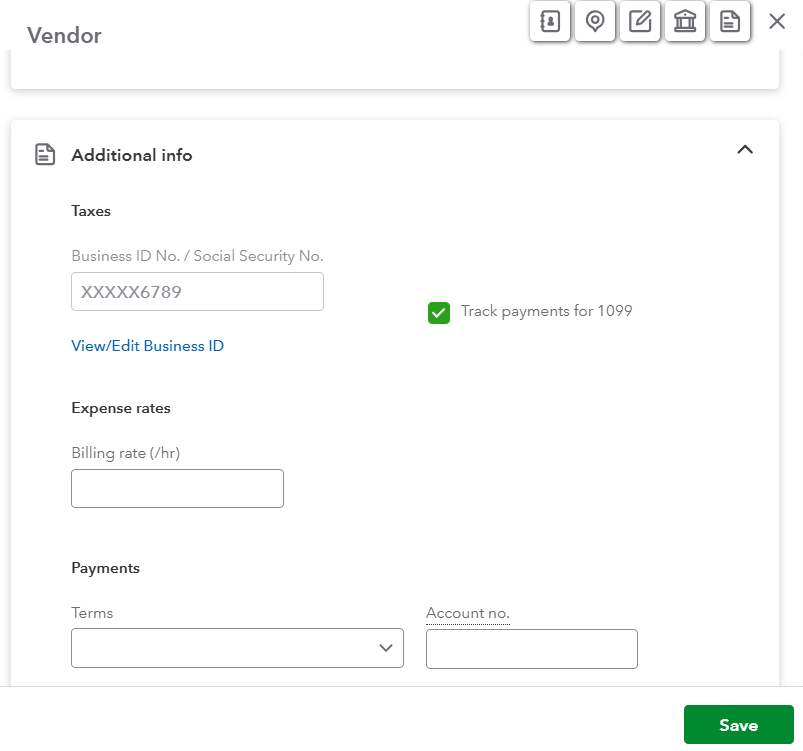Collapse the Additional info section
The image size is (803, 751).
(x=745, y=150)
